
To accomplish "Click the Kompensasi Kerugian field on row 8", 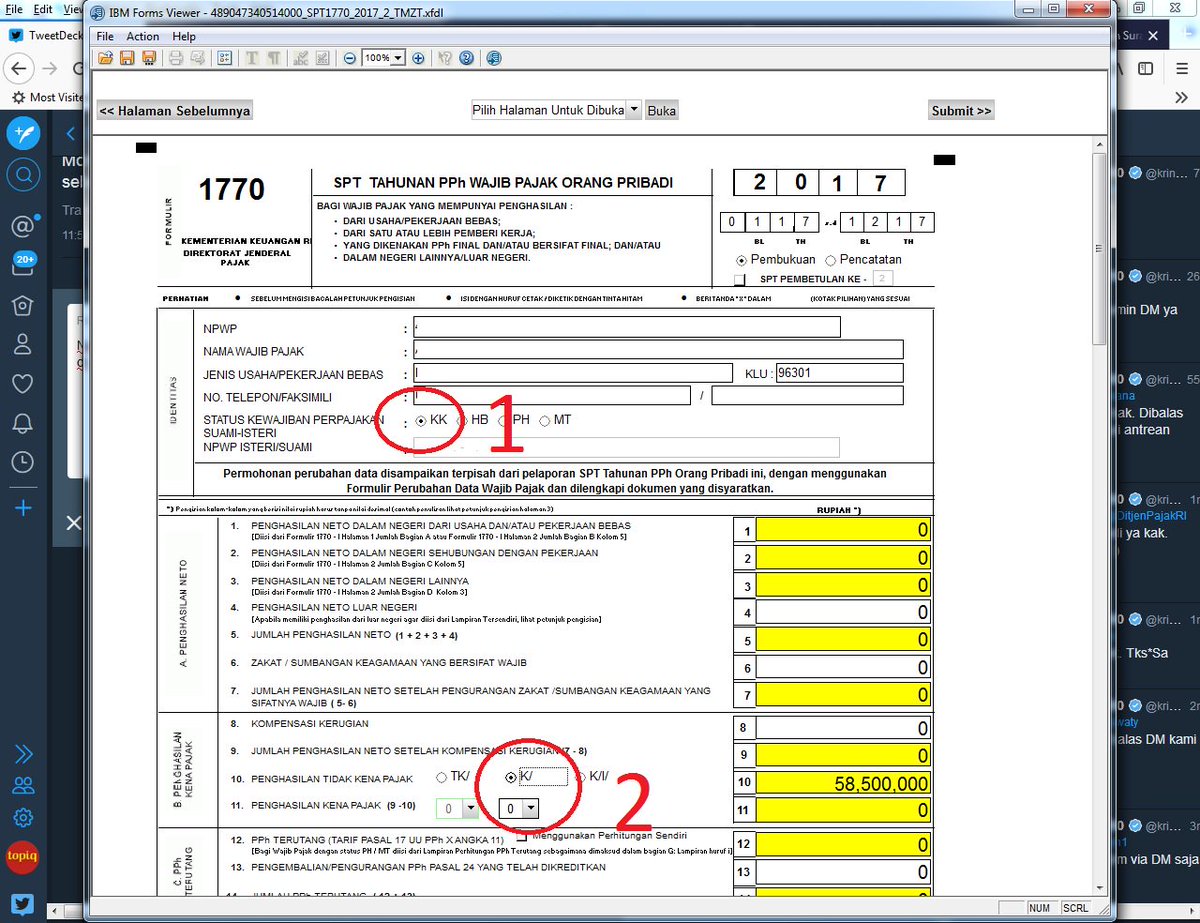I will tap(844, 729).
